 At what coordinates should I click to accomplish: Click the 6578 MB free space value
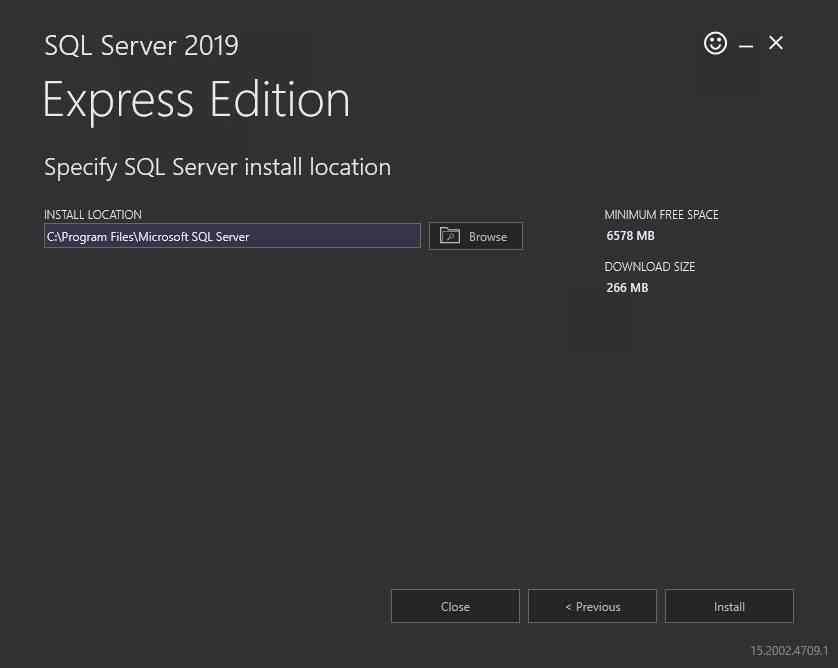coord(629,235)
